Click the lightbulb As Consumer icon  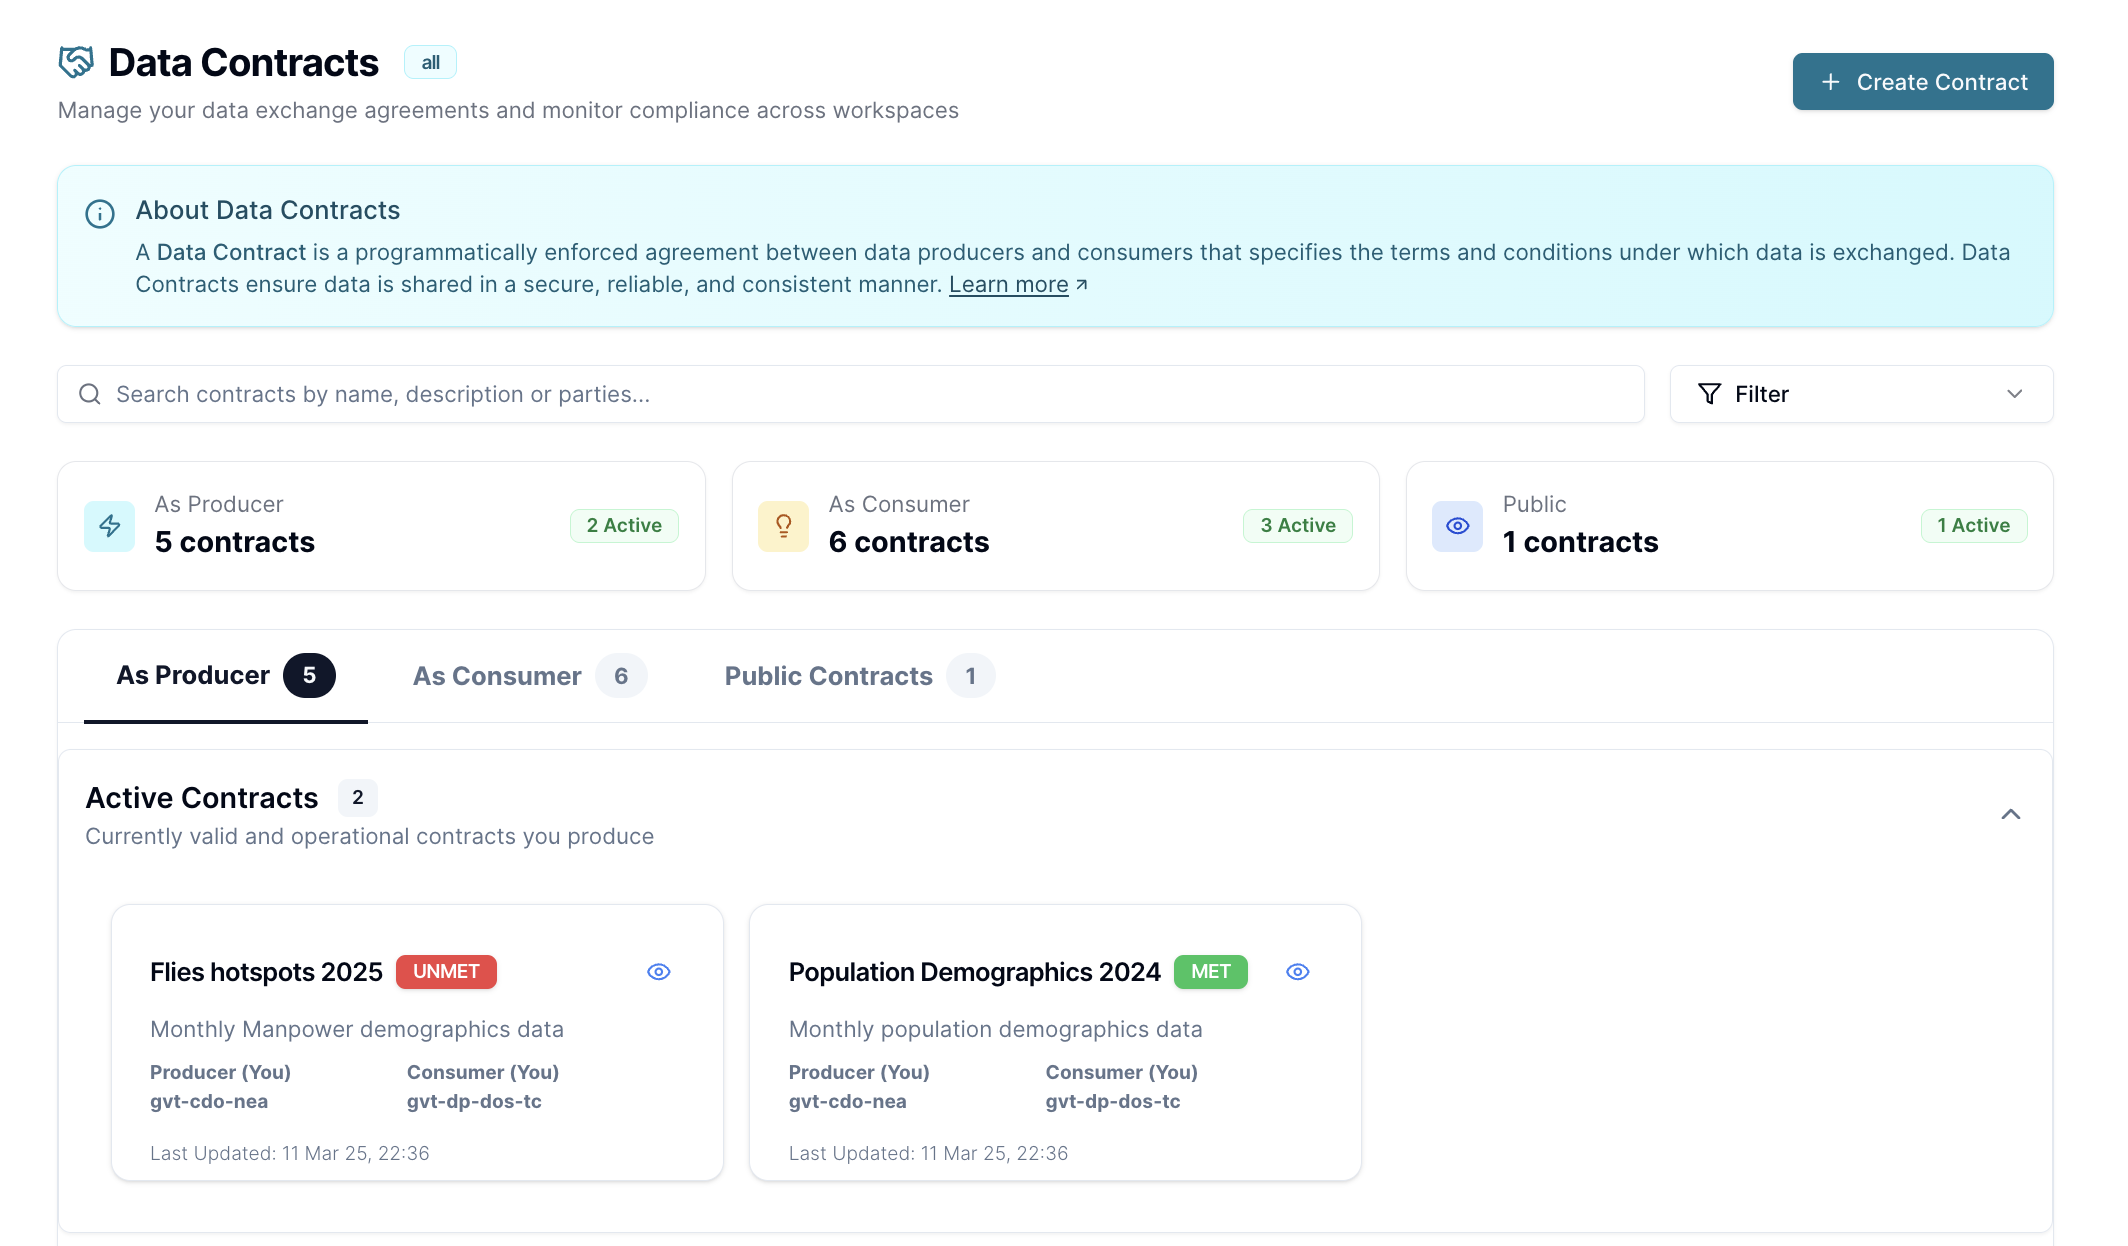coord(784,526)
